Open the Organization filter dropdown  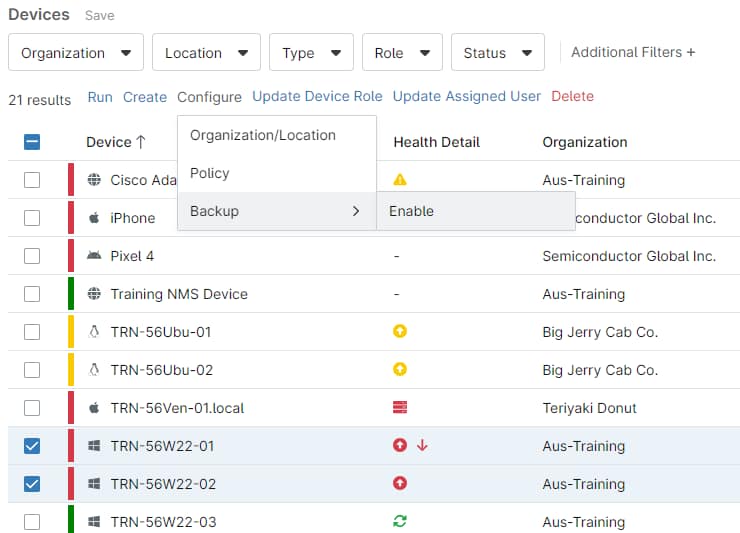75,53
